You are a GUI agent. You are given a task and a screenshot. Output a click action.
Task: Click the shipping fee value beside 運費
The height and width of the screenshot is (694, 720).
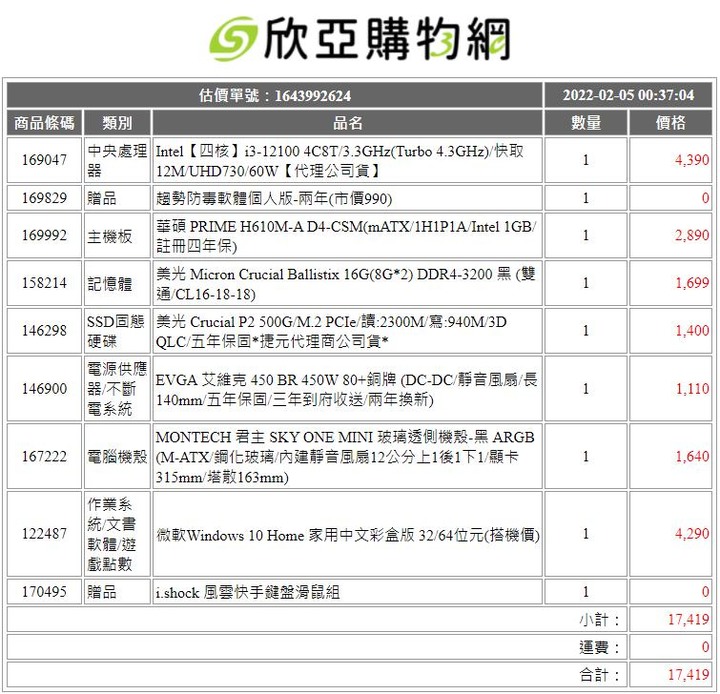click(x=705, y=647)
